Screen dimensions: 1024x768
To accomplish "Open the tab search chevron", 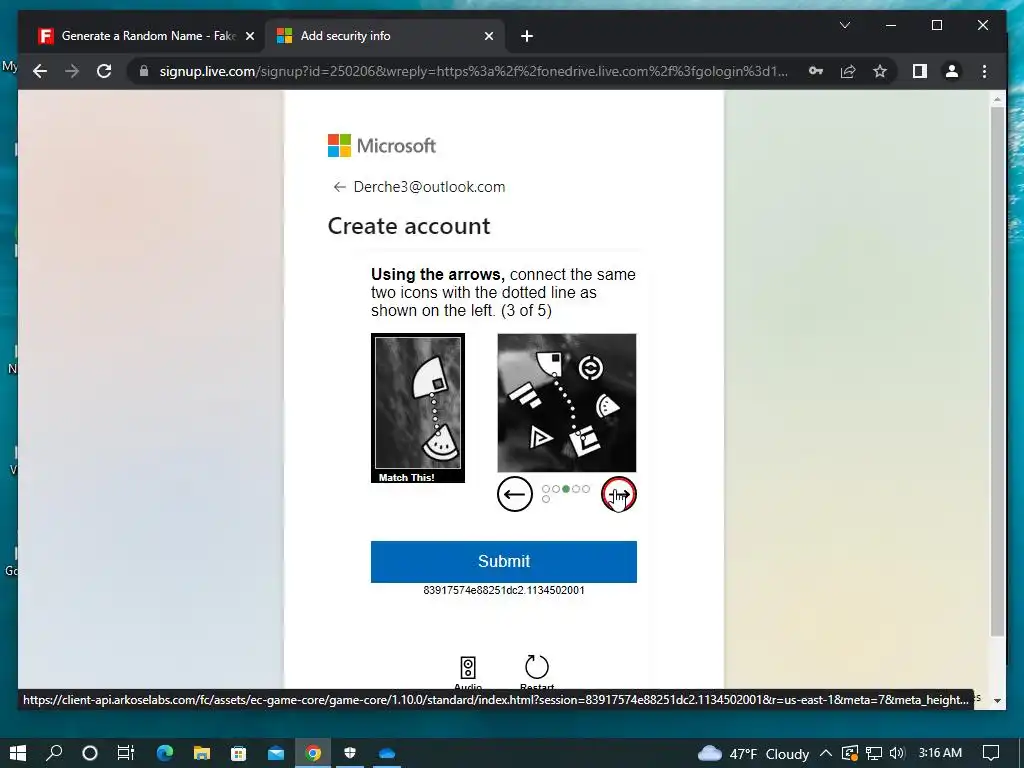I will 844,25.
